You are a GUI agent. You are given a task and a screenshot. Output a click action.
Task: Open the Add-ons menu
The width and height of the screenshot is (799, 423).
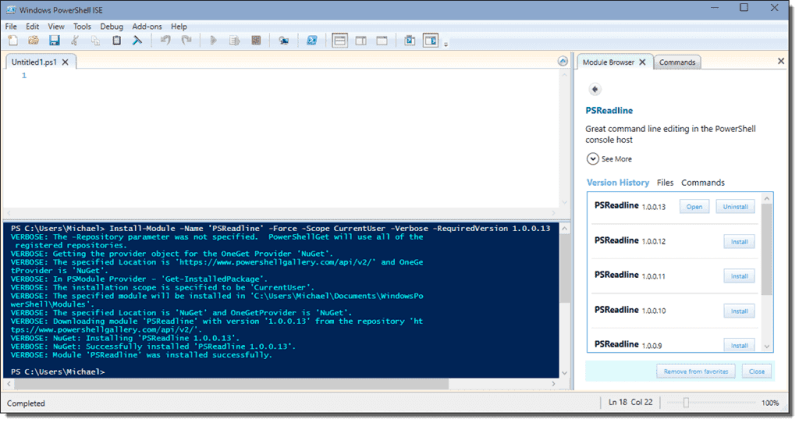coord(147,27)
